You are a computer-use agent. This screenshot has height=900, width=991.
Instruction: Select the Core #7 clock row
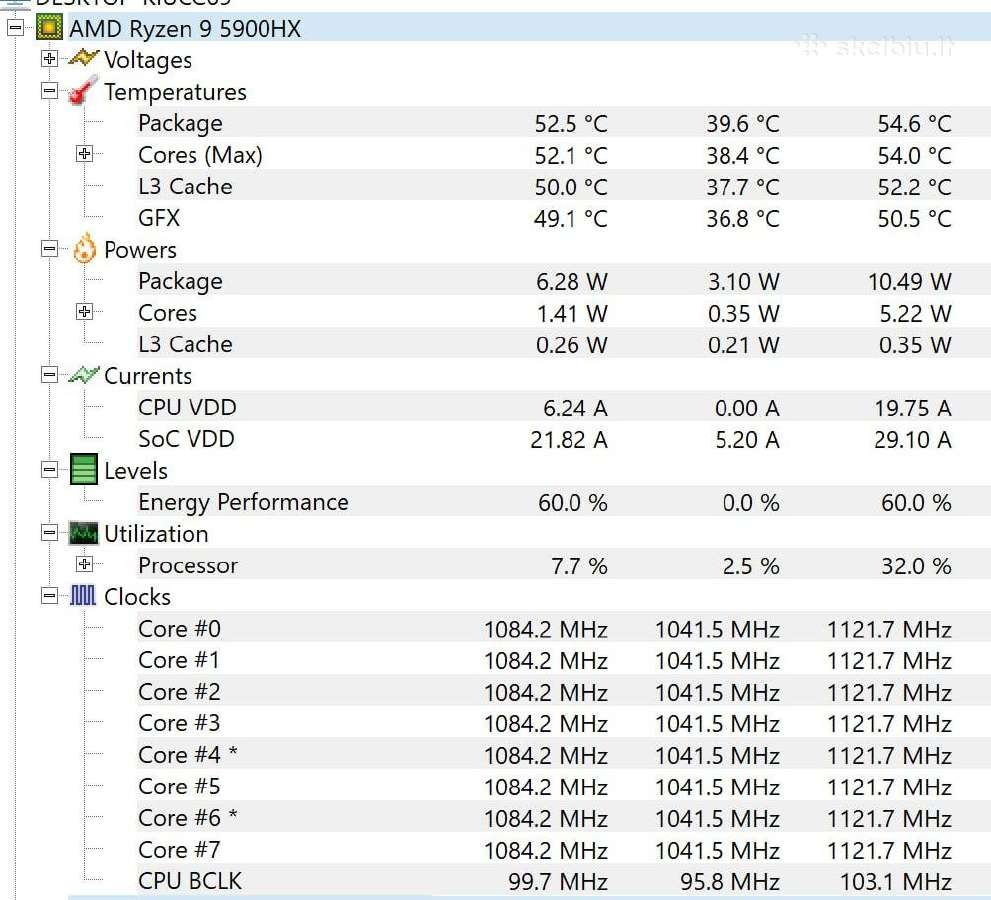tap(564, 849)
